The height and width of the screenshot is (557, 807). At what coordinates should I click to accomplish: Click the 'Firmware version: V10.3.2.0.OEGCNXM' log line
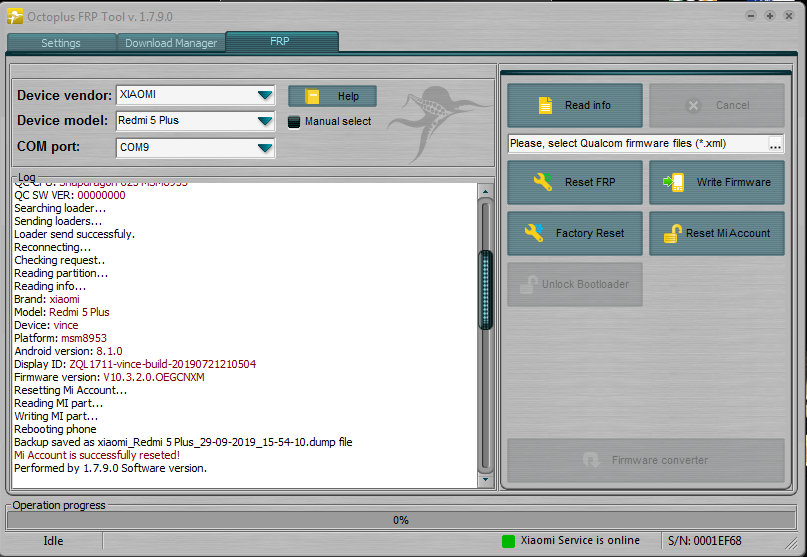point(109,377)
